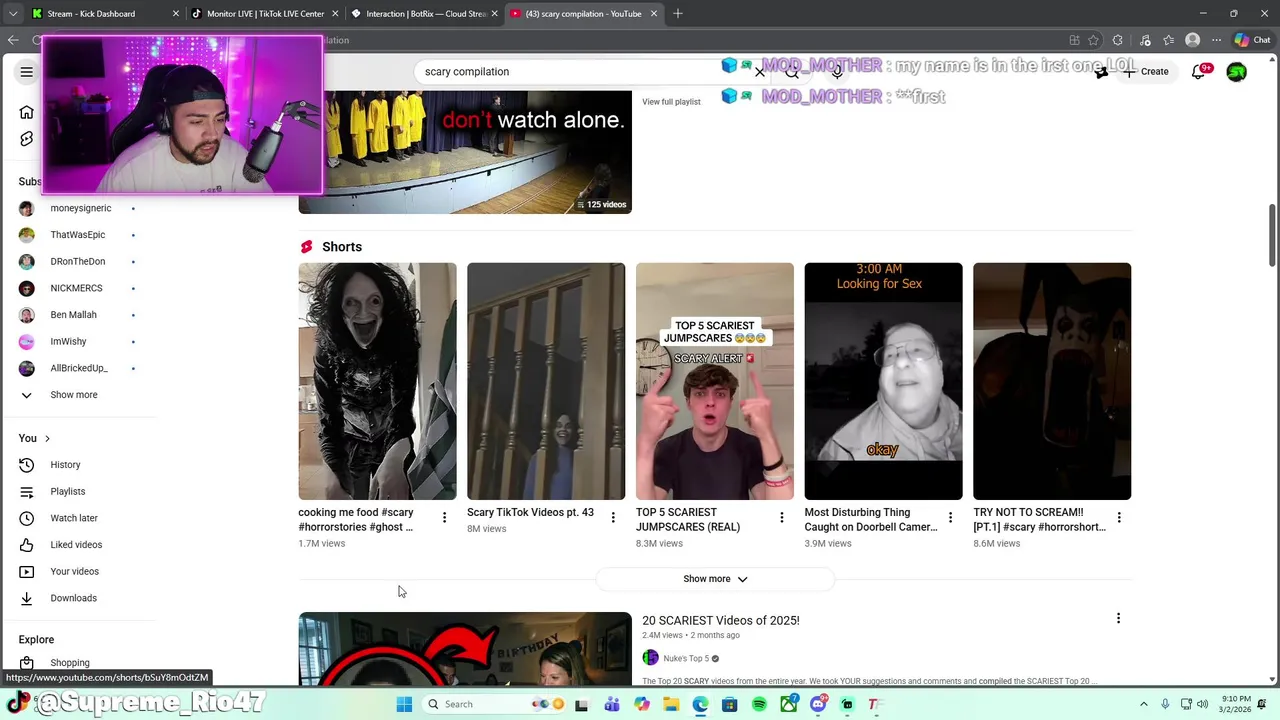Click the page vertical scrollbar thumb
This screenshot has height=720, width=1280.
pyautogui.click(x=1273, y=234)
